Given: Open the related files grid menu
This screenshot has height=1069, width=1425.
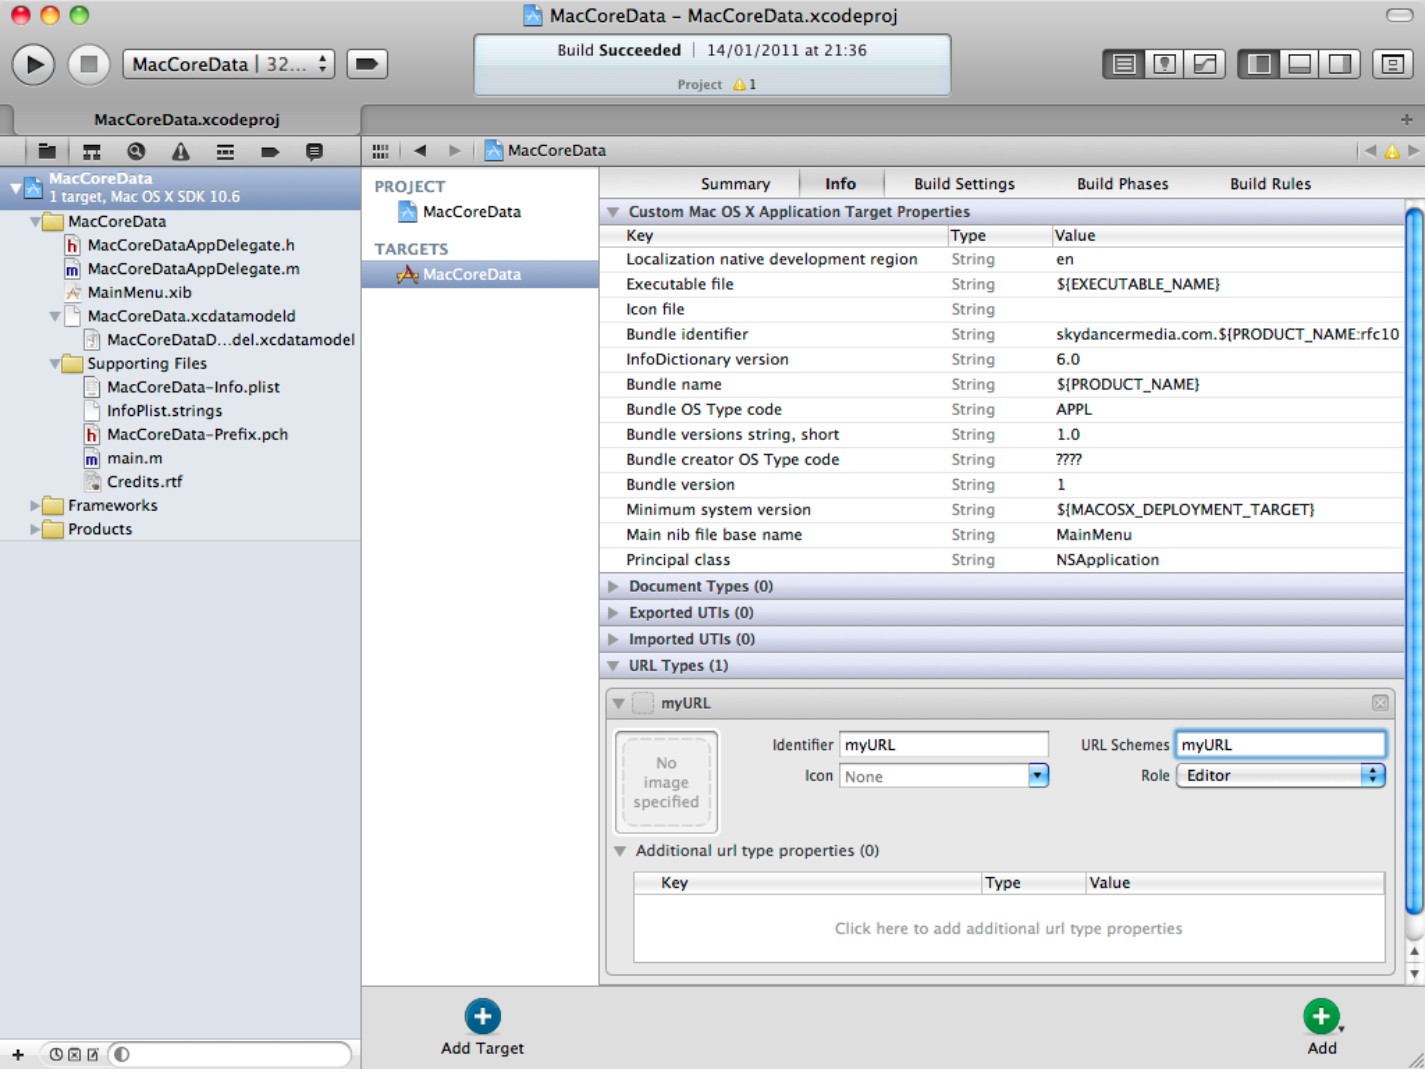Looking at the screenshot, I should (x=380, y=151).
